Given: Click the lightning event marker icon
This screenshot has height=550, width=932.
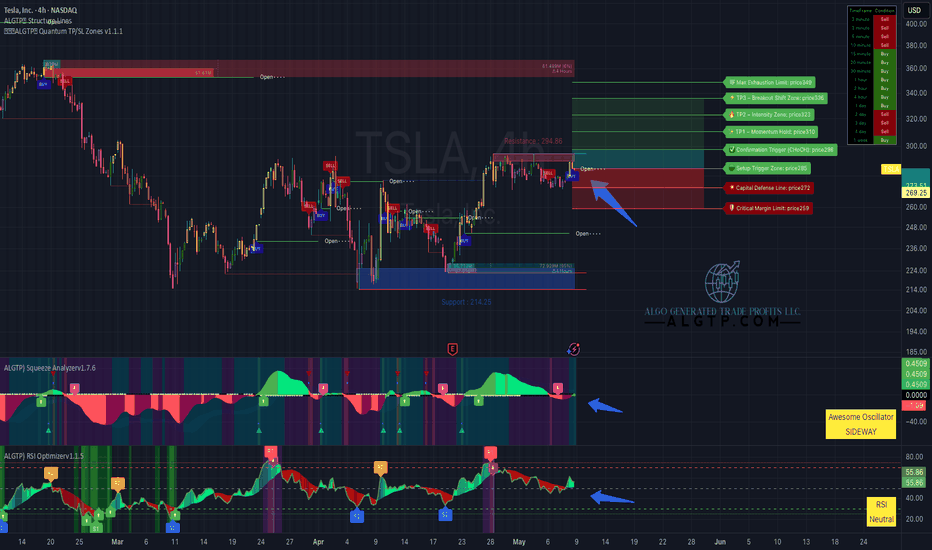Looking at the screenshot, I should (574, 349).
